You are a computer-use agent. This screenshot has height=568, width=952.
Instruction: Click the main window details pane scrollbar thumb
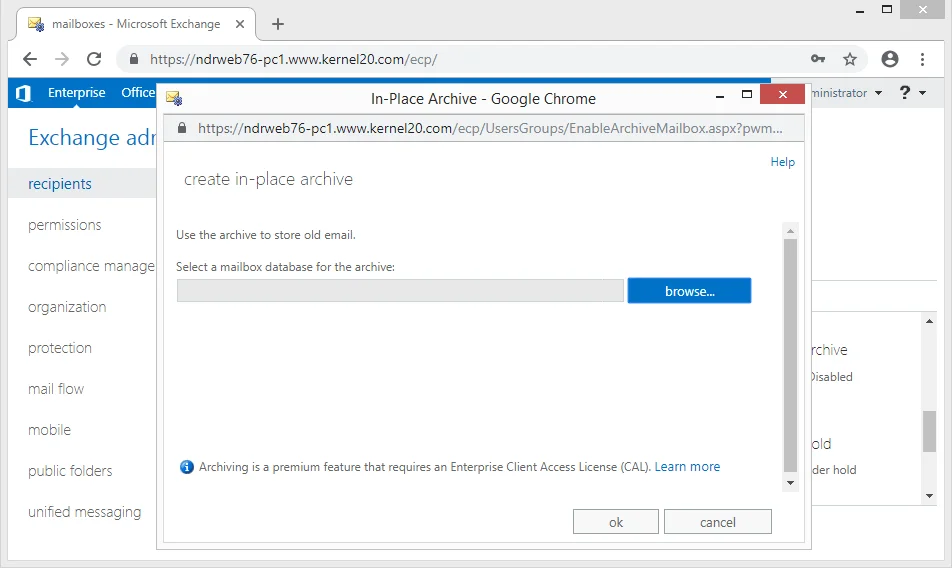930,431
